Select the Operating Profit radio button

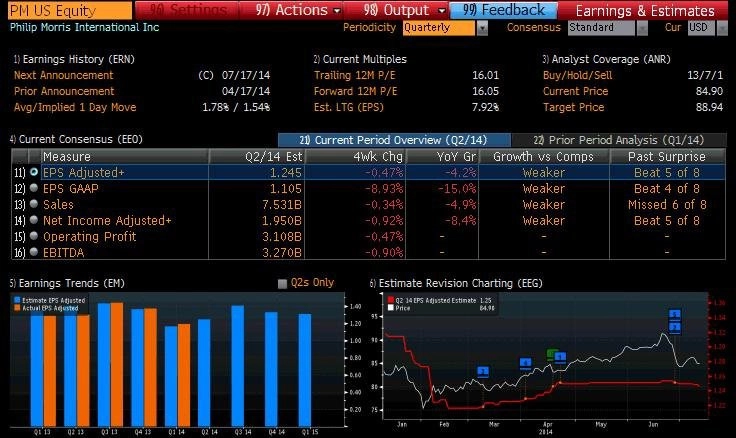click(34, 236)
